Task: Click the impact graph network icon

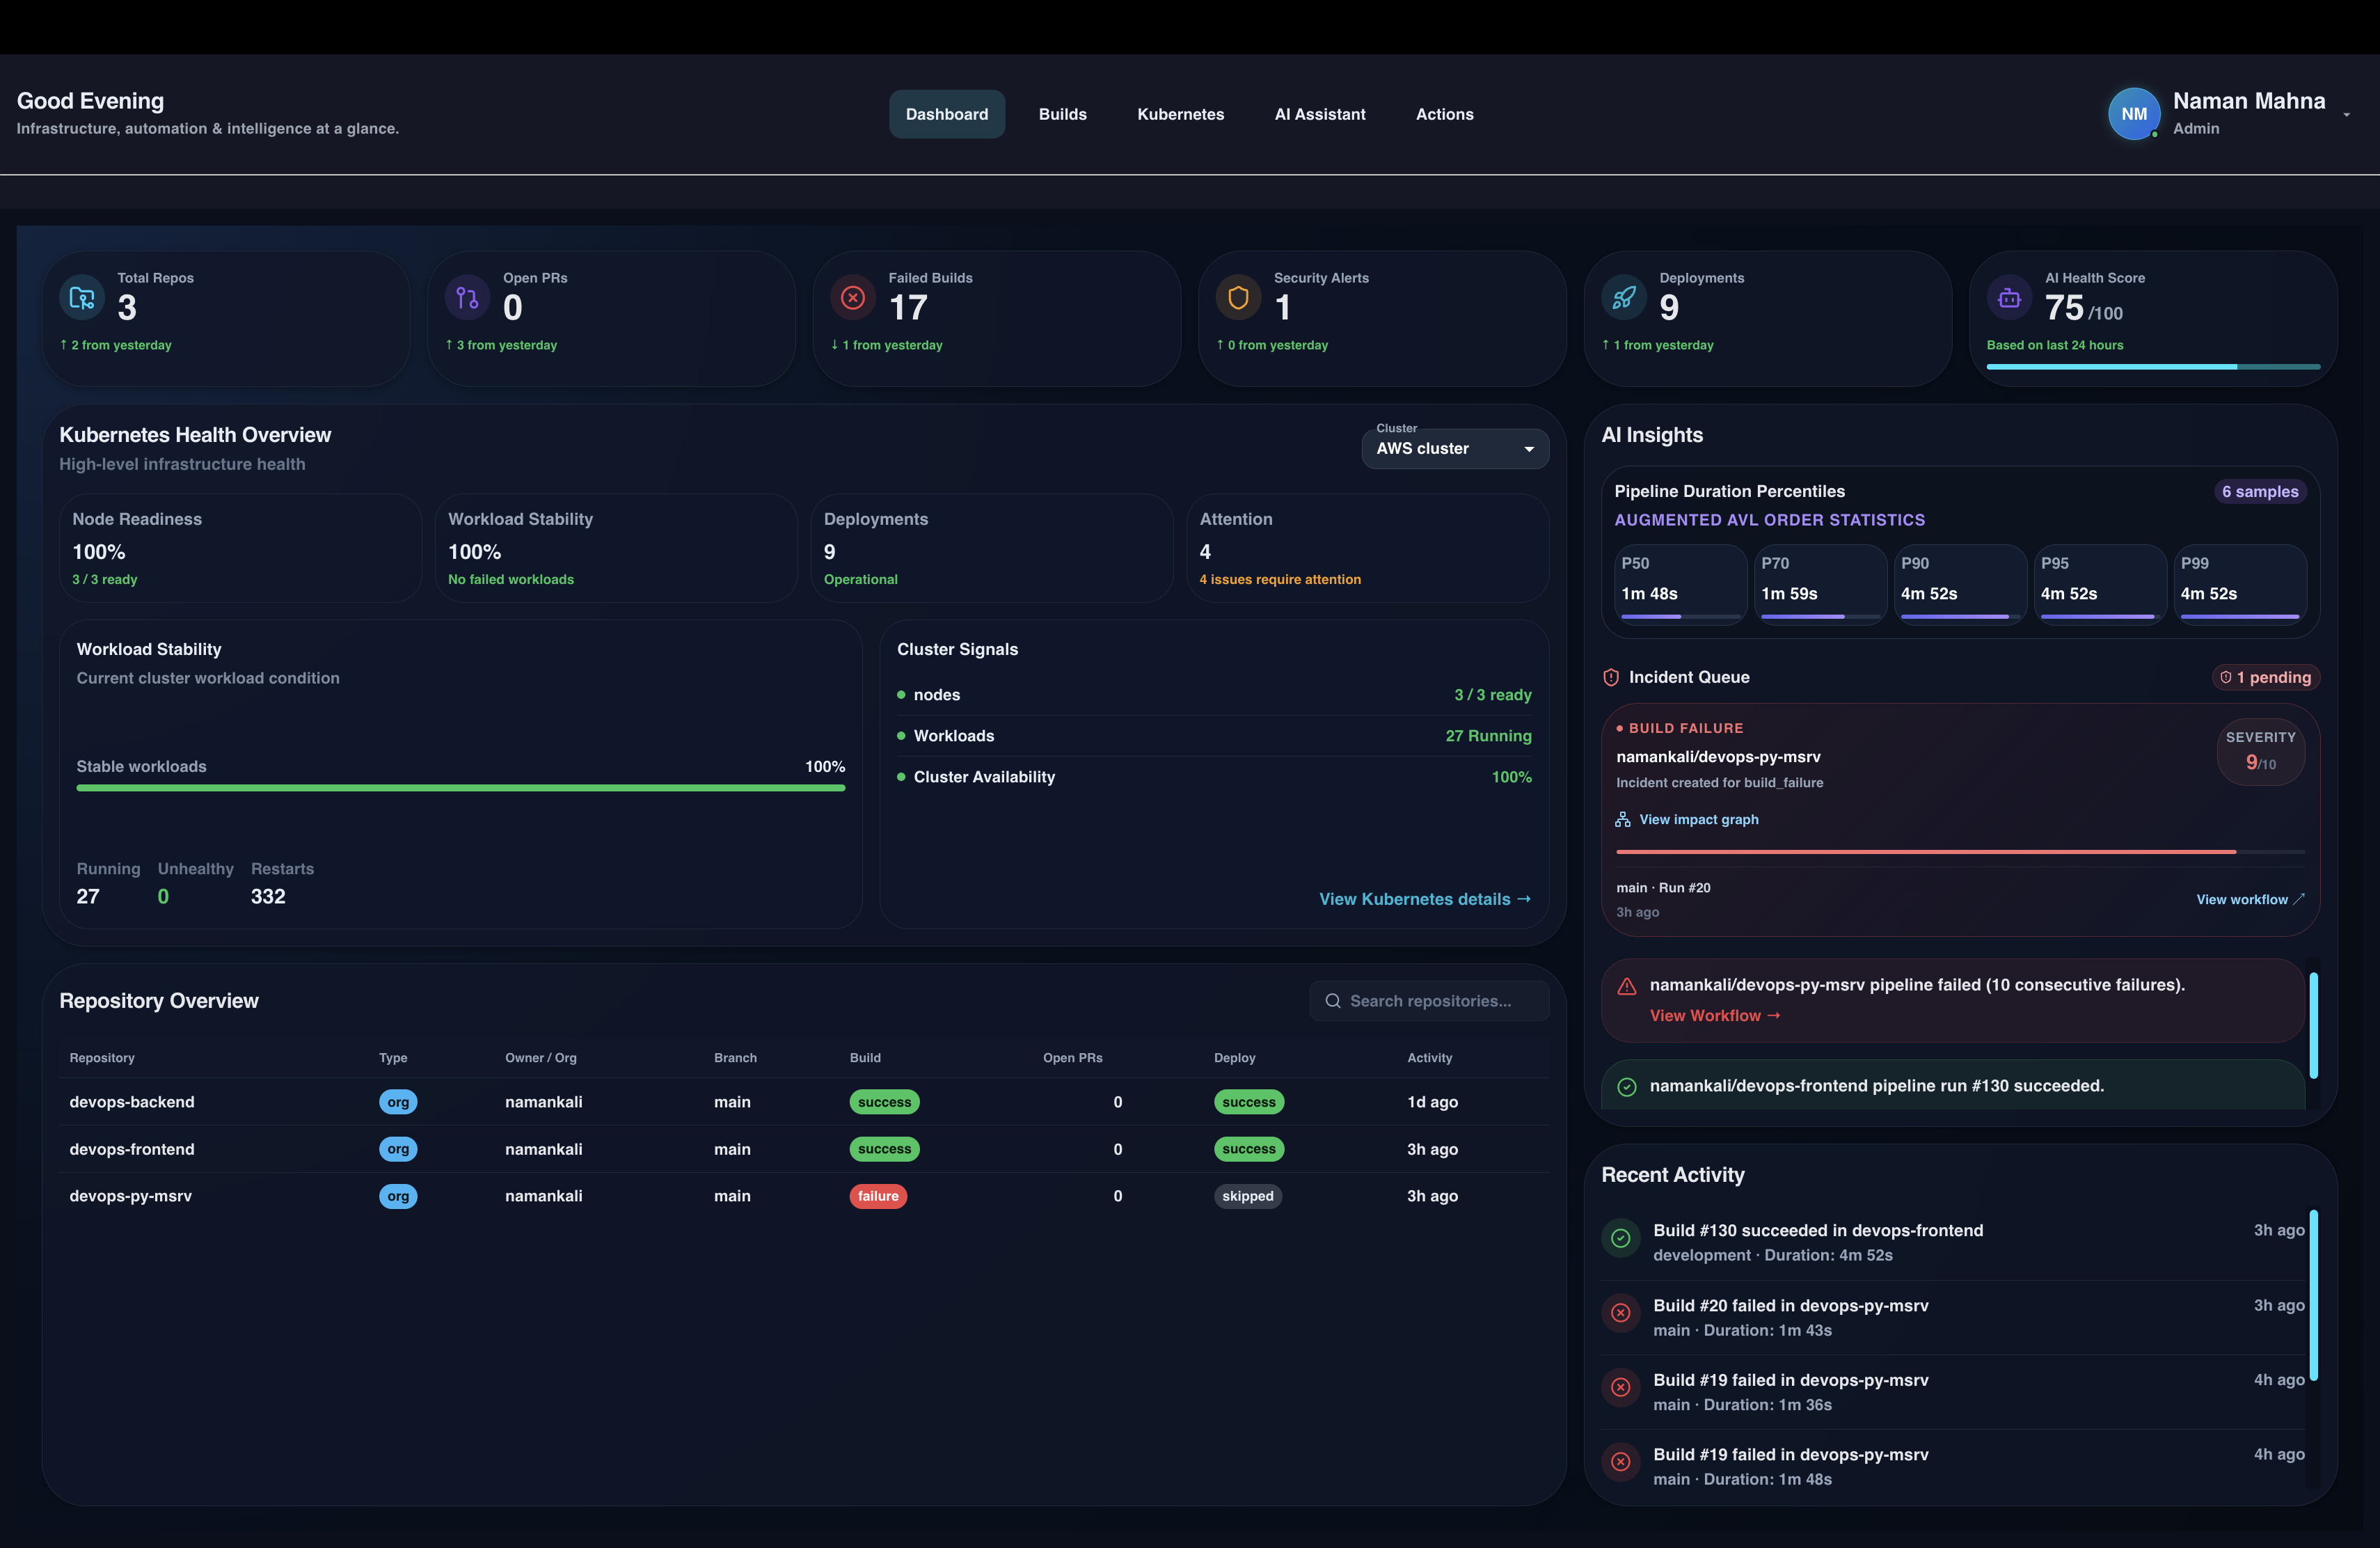Action: pyautogui.click(x=1623, y=819)
